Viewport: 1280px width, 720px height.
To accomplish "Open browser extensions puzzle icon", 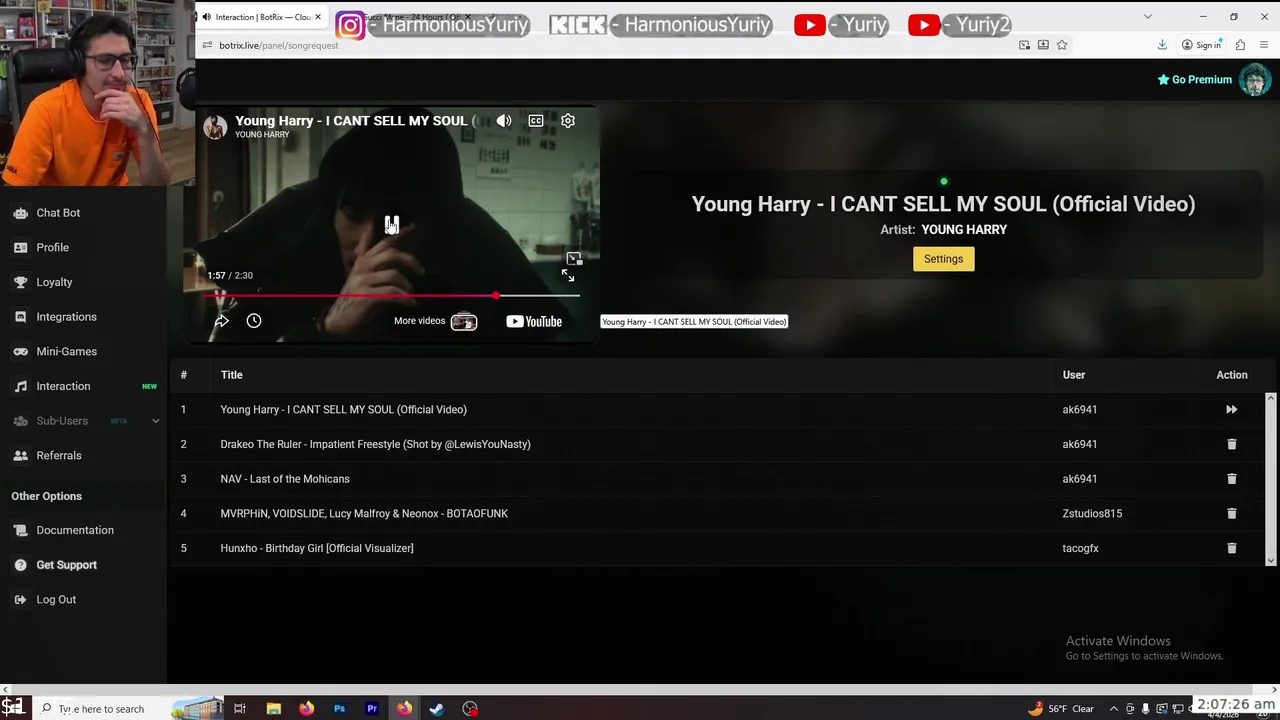I will [1240, 45].
